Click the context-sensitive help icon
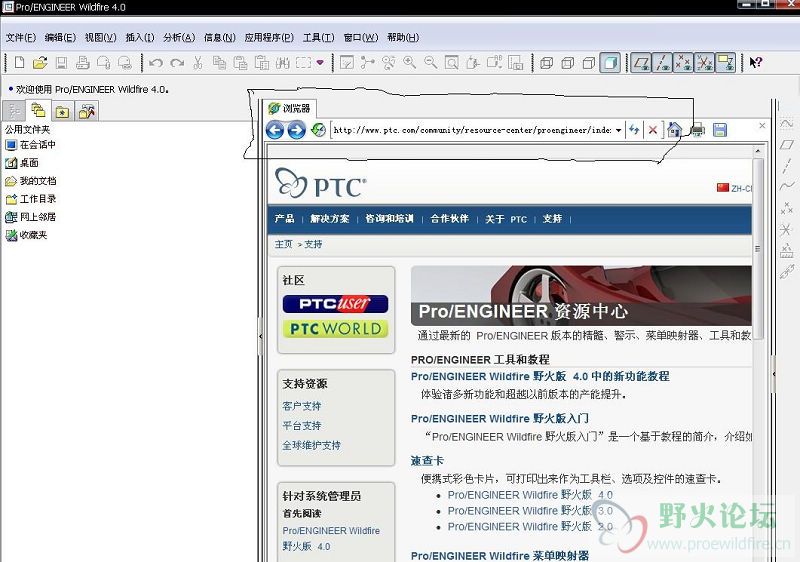 [756, 63]
